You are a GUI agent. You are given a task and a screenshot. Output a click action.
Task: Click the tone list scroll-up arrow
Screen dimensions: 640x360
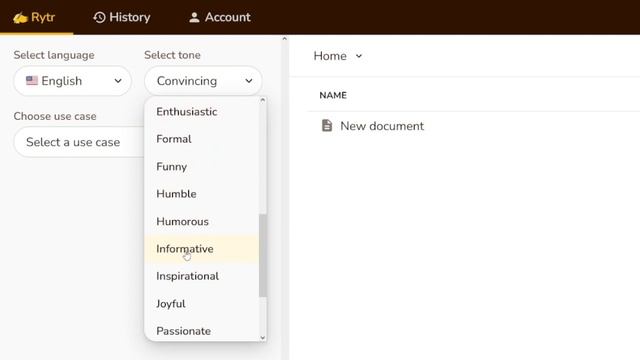point(262,100)
